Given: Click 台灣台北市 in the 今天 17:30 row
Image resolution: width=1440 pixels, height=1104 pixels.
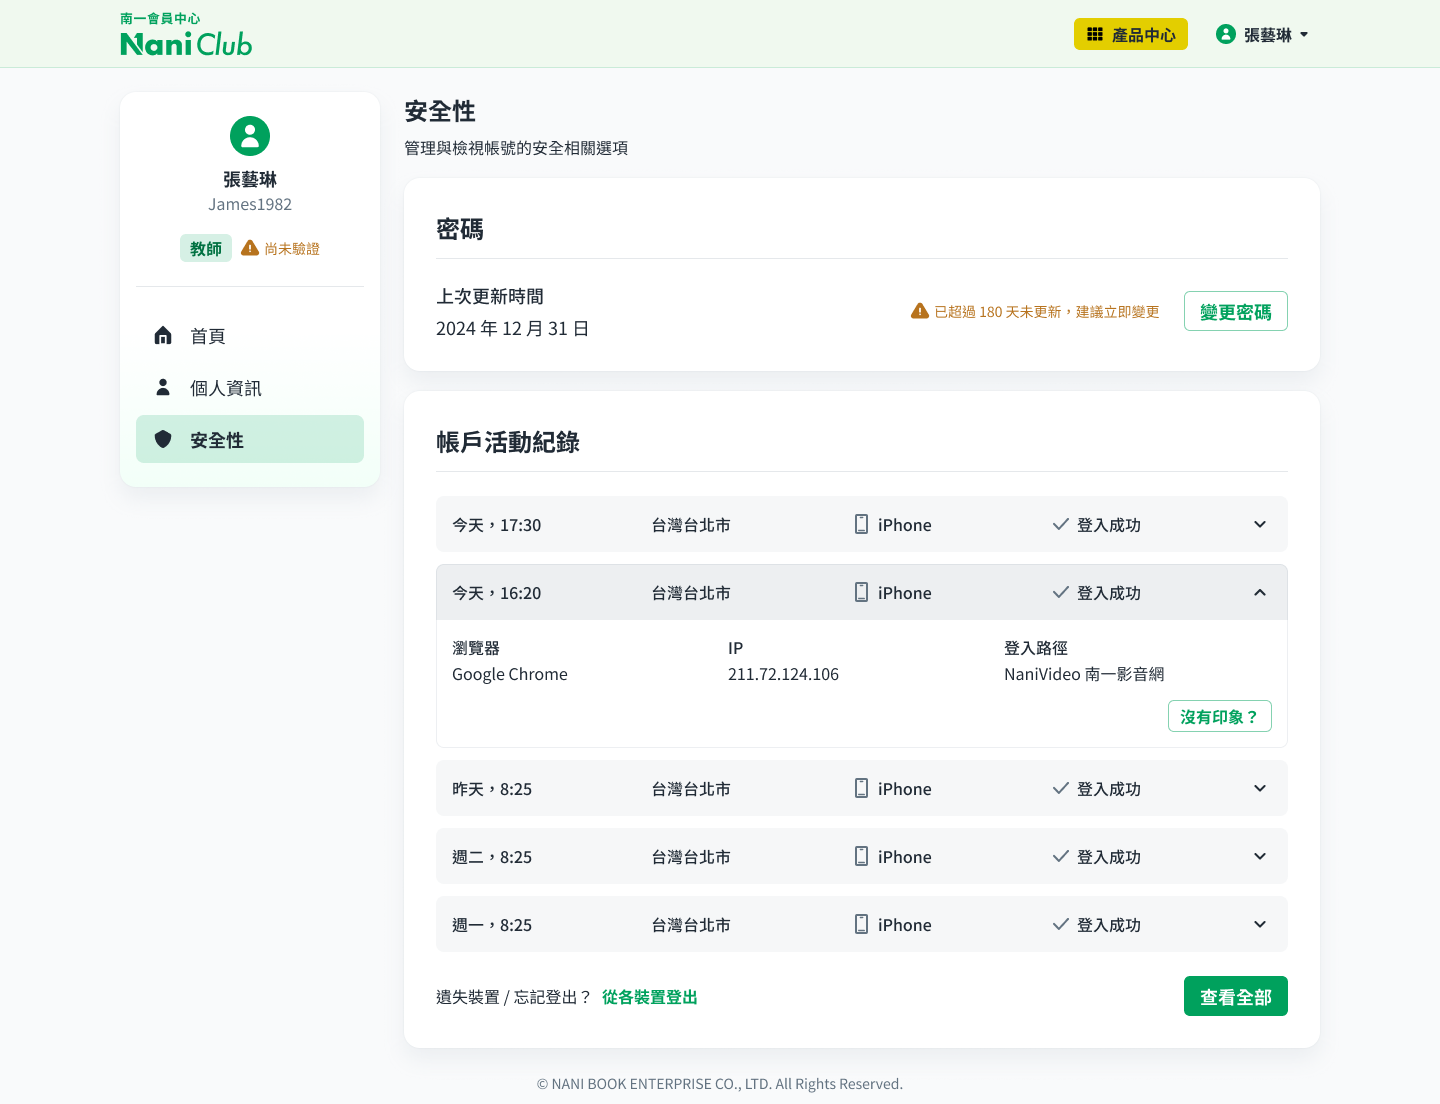Looking at the screenshot, I should (x=691, y=524).
